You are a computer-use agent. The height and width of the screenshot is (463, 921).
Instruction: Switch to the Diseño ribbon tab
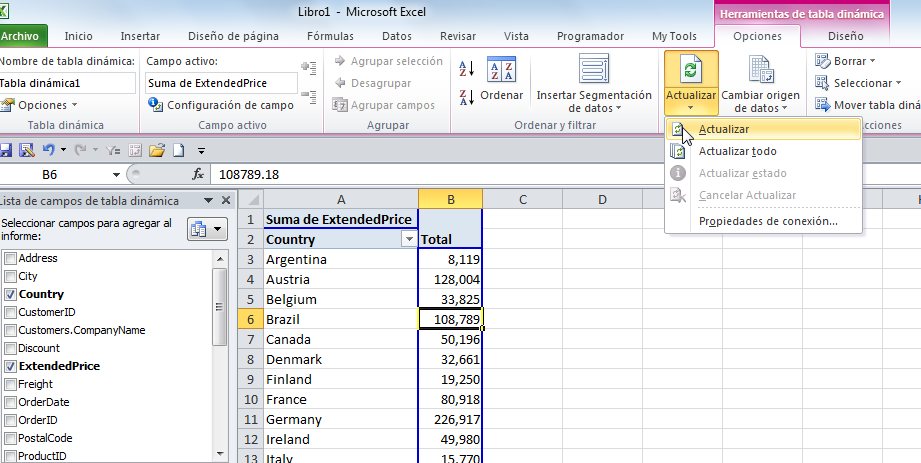click(x=845, y=36)
